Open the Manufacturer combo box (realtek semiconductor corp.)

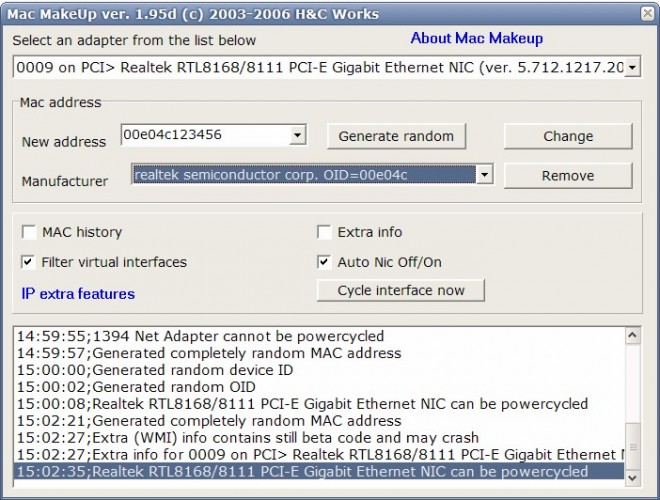pos(312,174)
